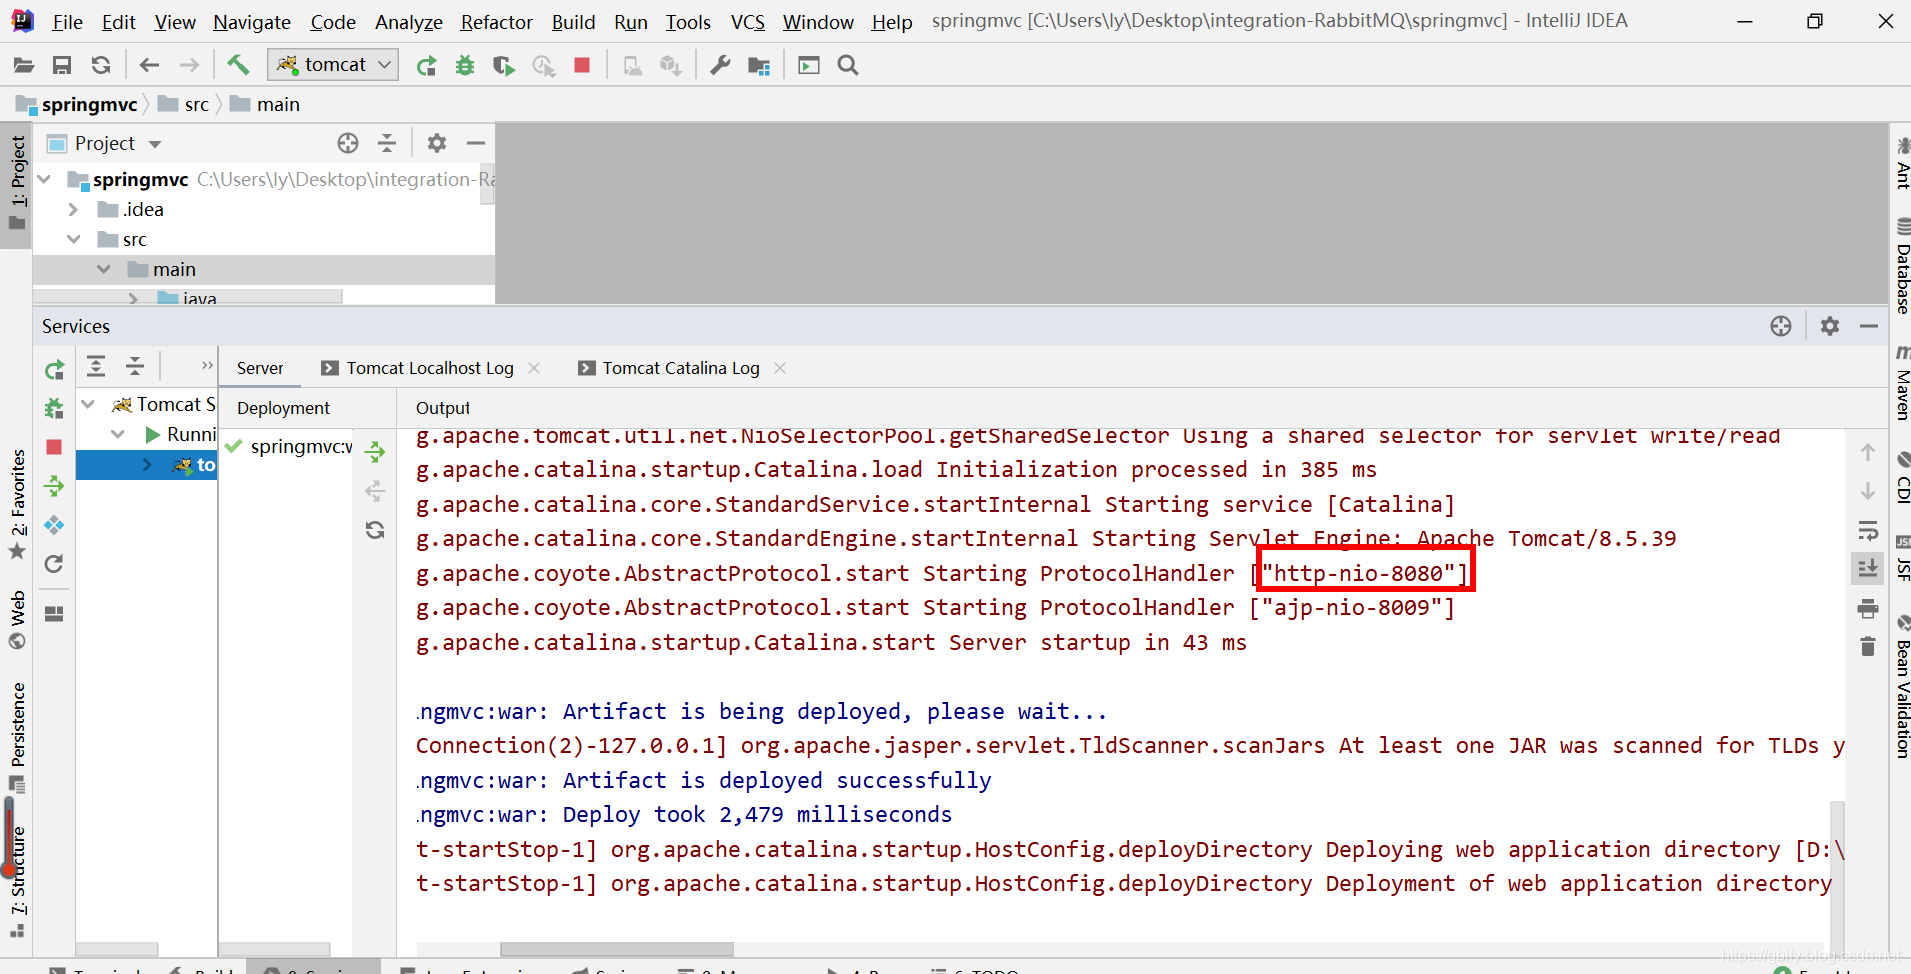The height and width of the screenshot is (974, 1911).
Task: Stop the server in the Services sidebar
Action: [54, 447]
